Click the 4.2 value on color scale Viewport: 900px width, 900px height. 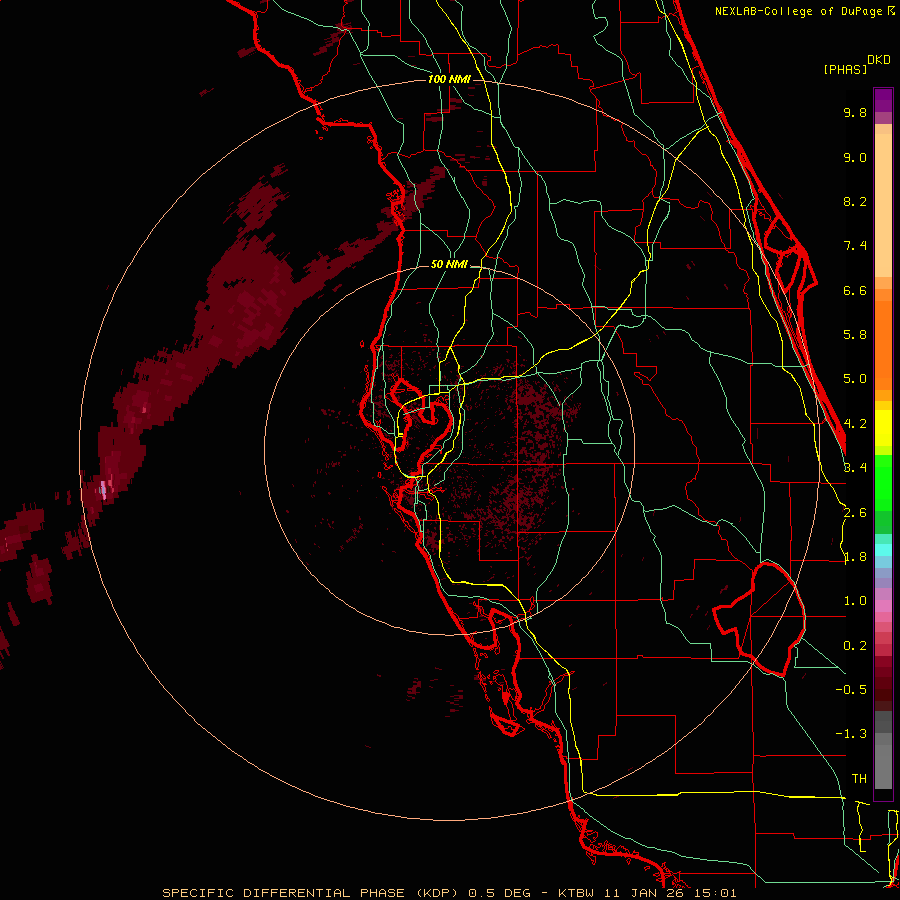pos(855,424)
